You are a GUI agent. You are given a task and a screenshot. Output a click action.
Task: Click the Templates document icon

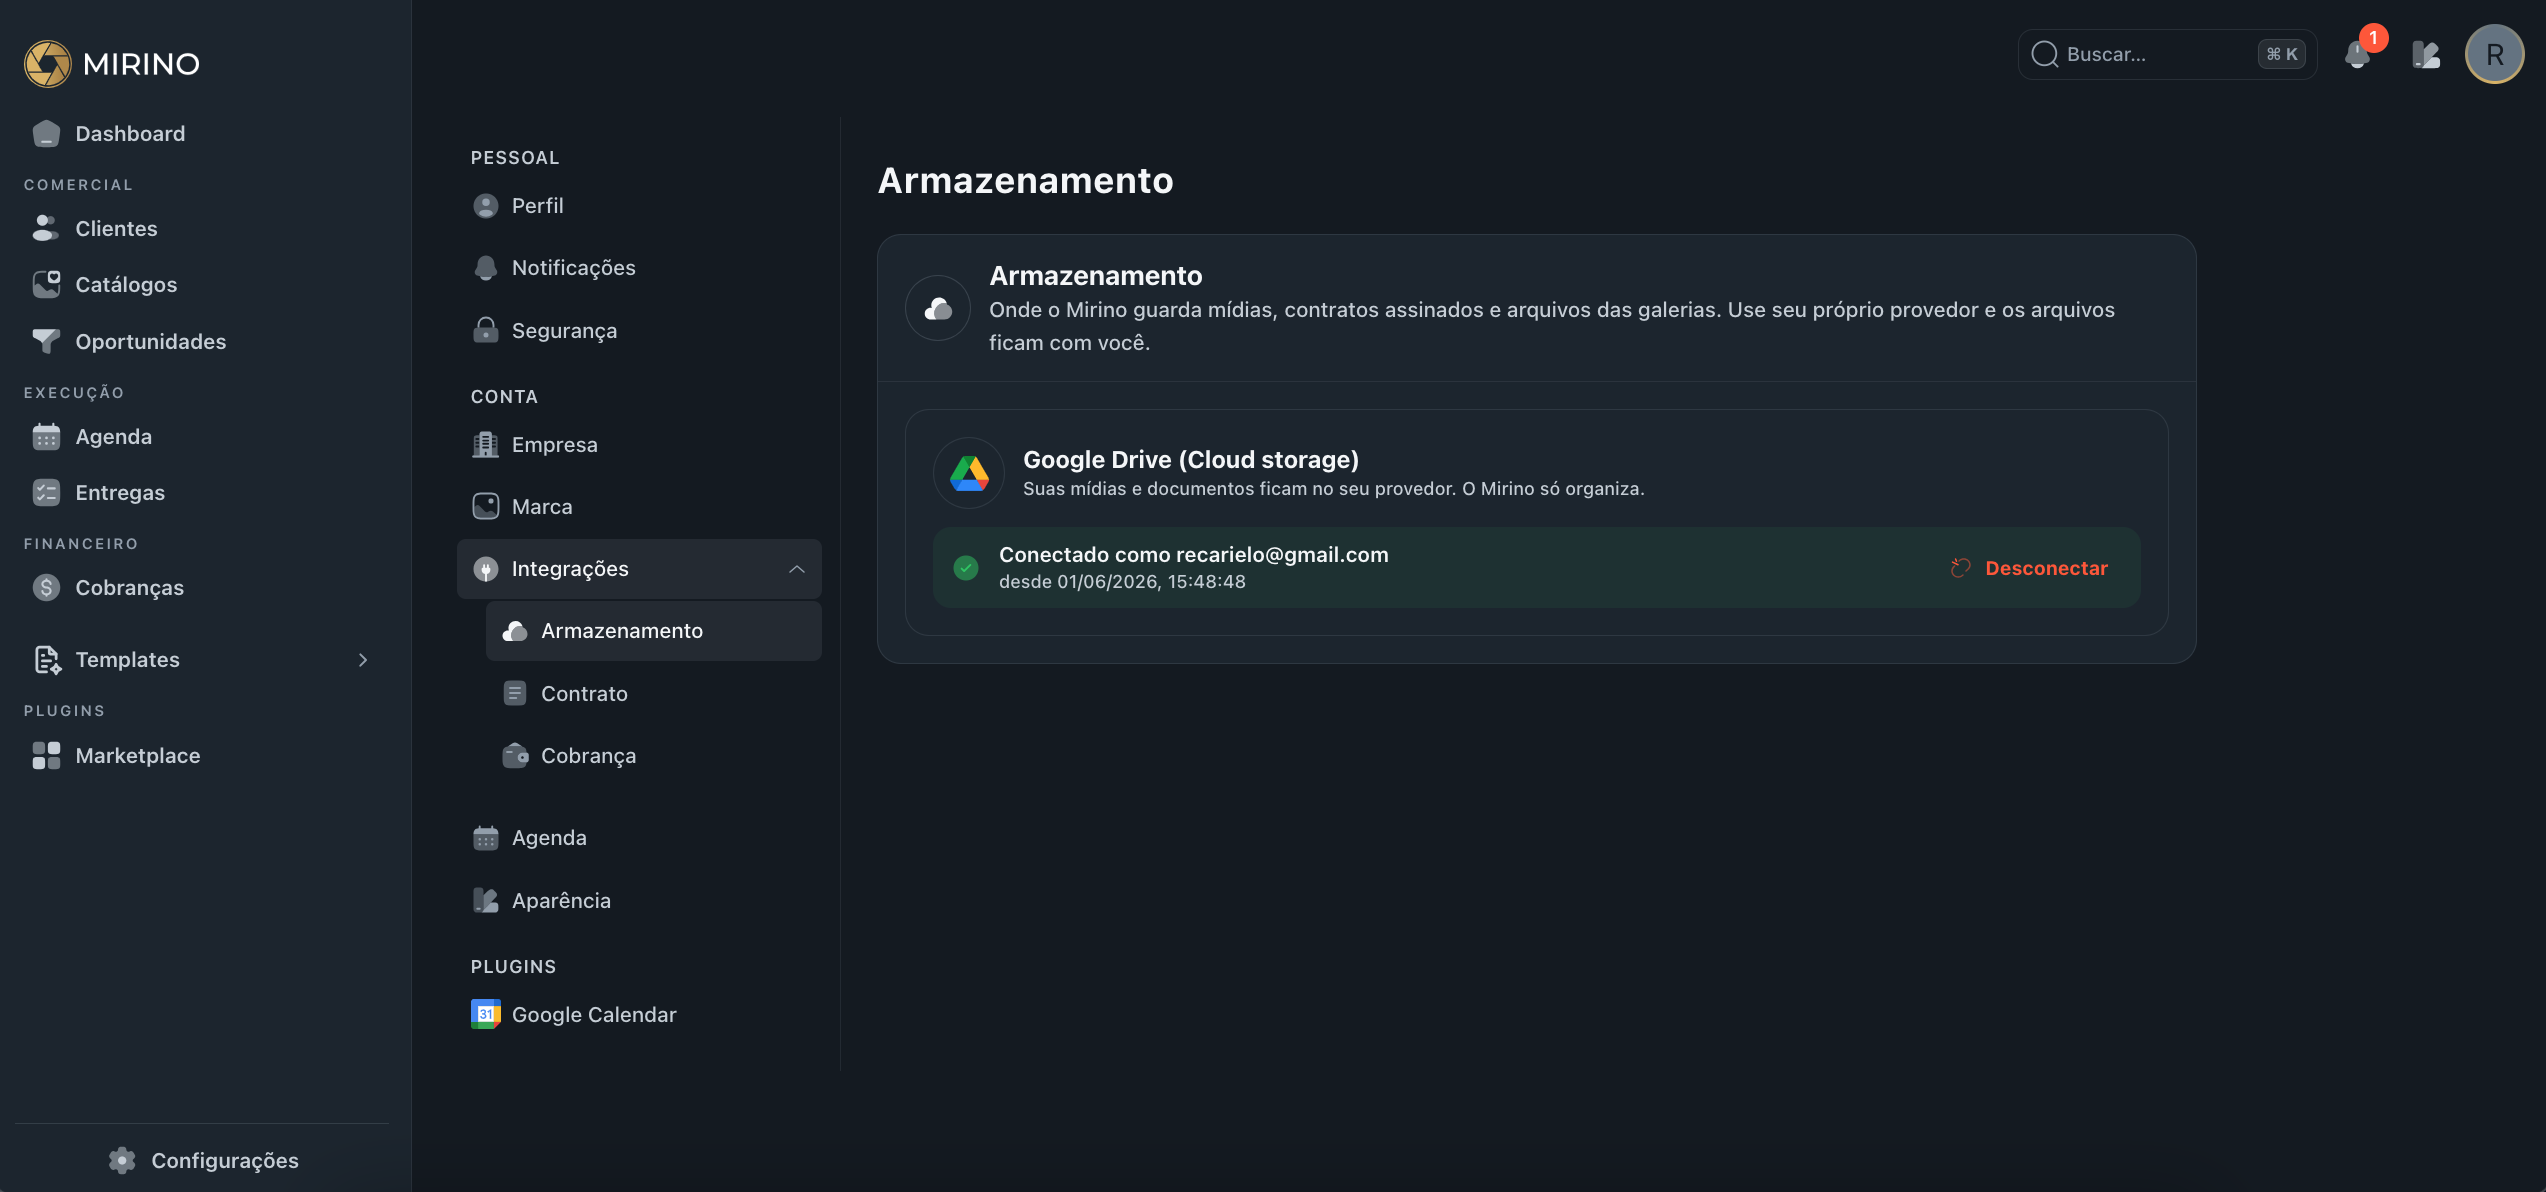point(46,659)
